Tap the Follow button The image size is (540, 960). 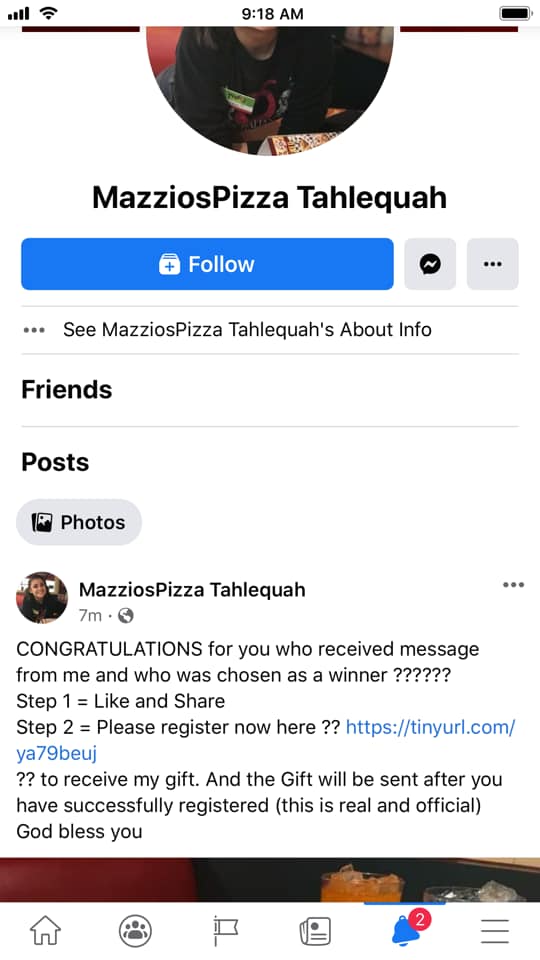(207, 264)
